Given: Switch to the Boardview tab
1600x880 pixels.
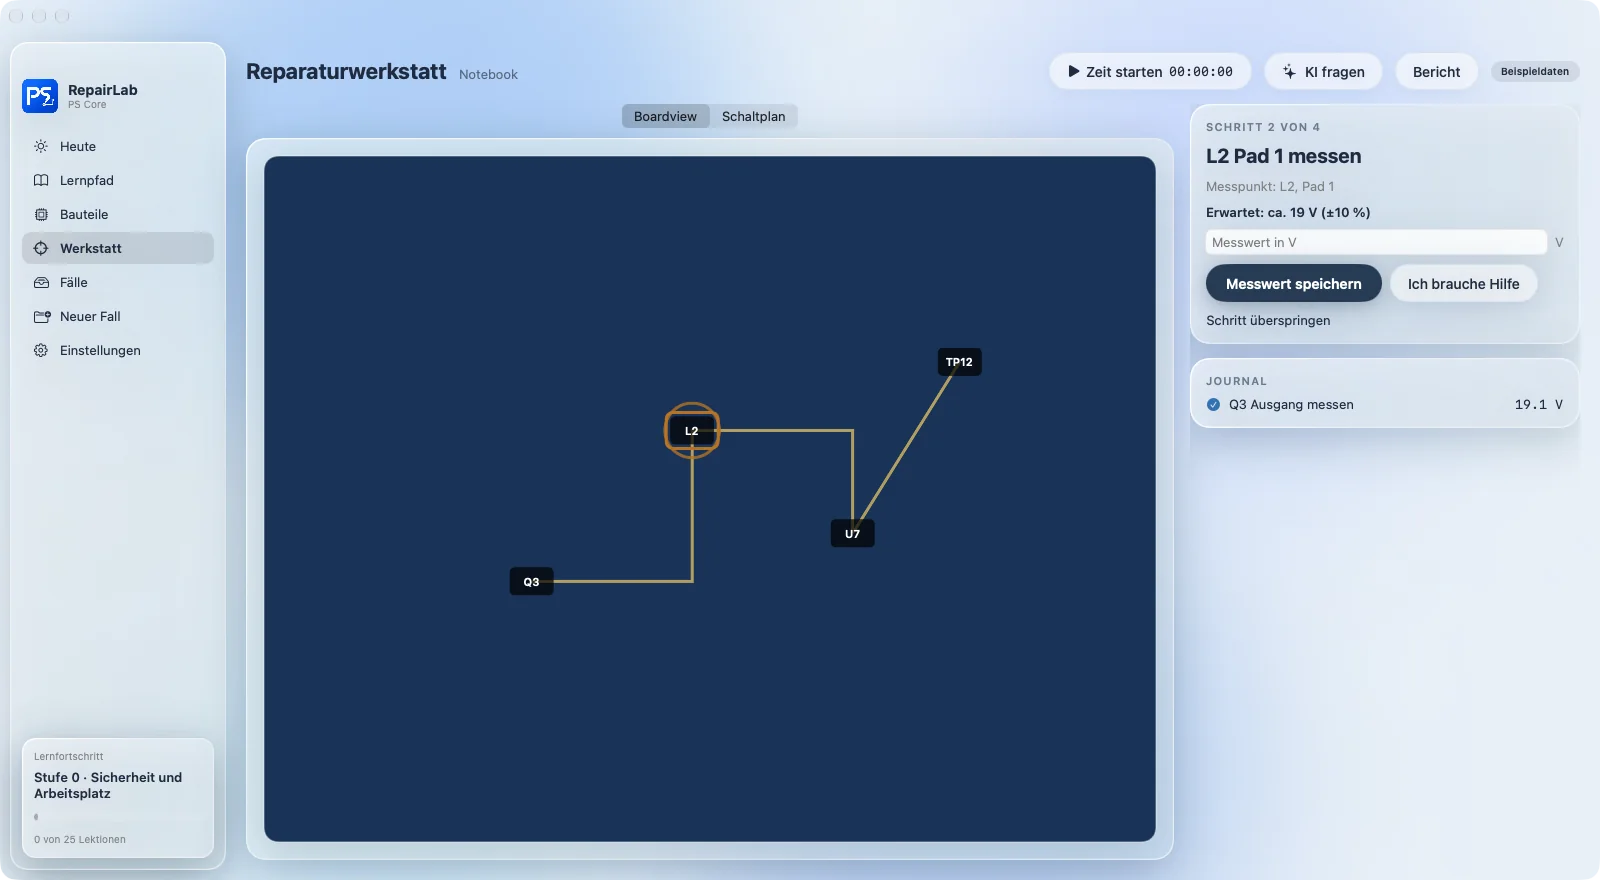Looking at the screenshot, I should [666, 116].
